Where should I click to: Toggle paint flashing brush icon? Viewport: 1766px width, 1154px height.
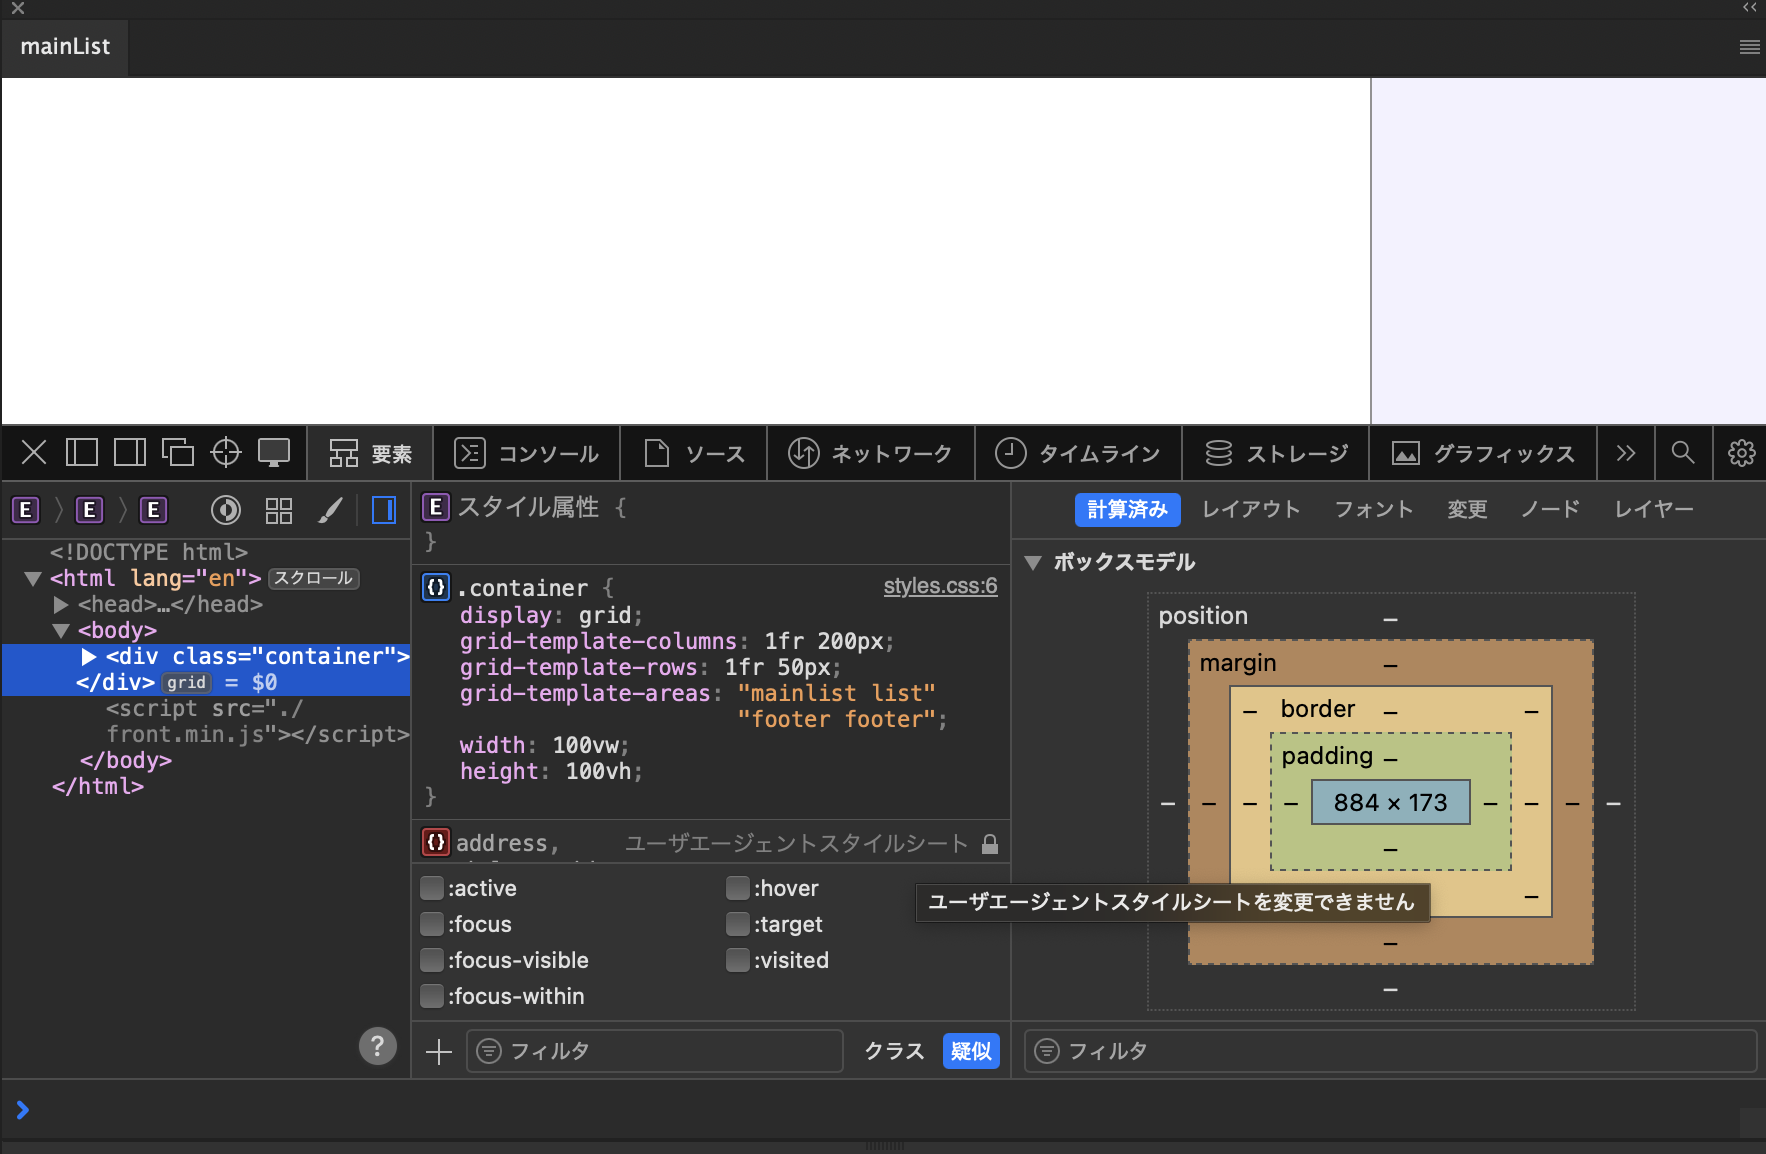[x=331, y=510]
